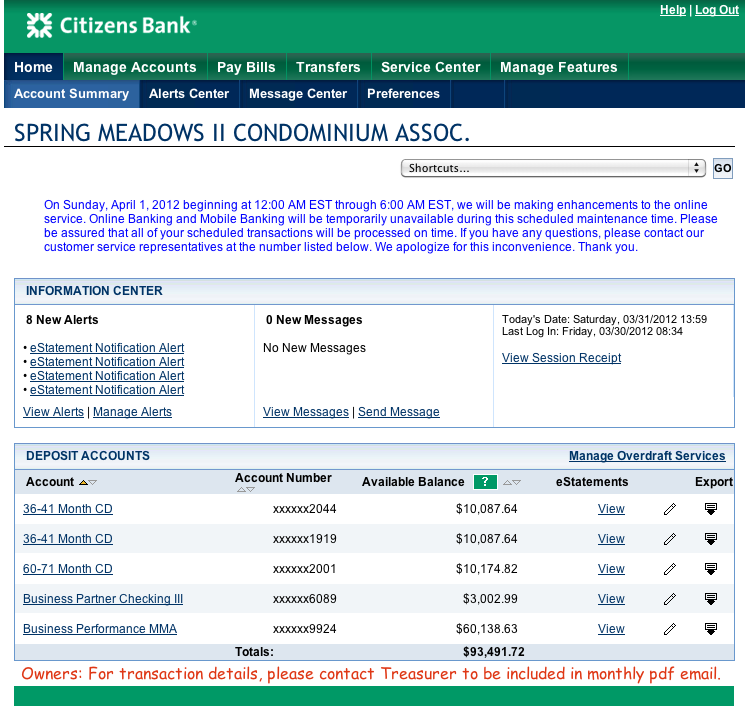
Task: Click the account number xxxxxx9924
Action: [x=305, y=629]
